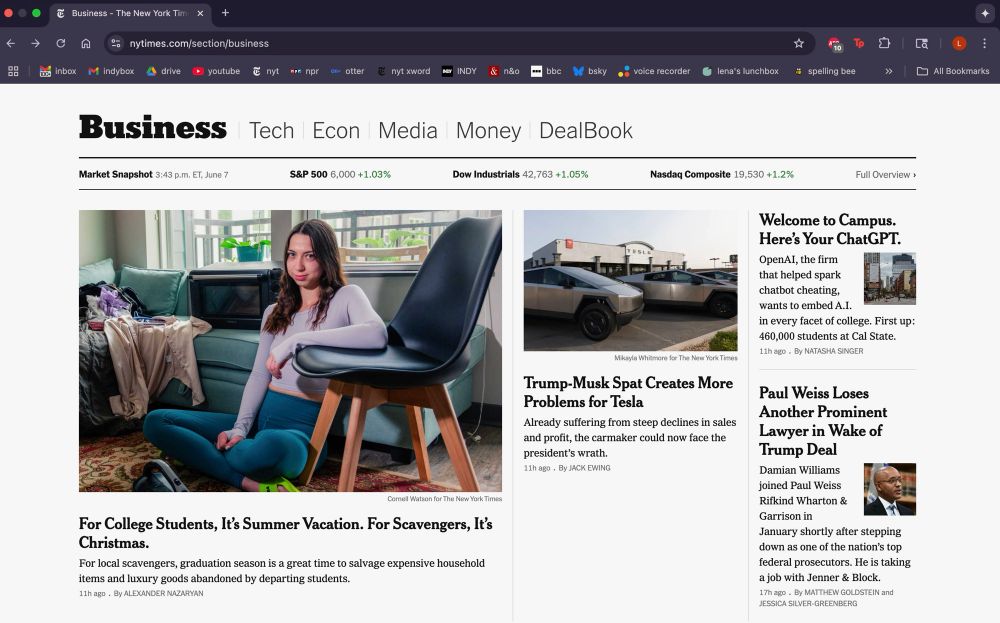
Task: Open the Damian Williams portrait thumbnail
Action: coord(890,489)
